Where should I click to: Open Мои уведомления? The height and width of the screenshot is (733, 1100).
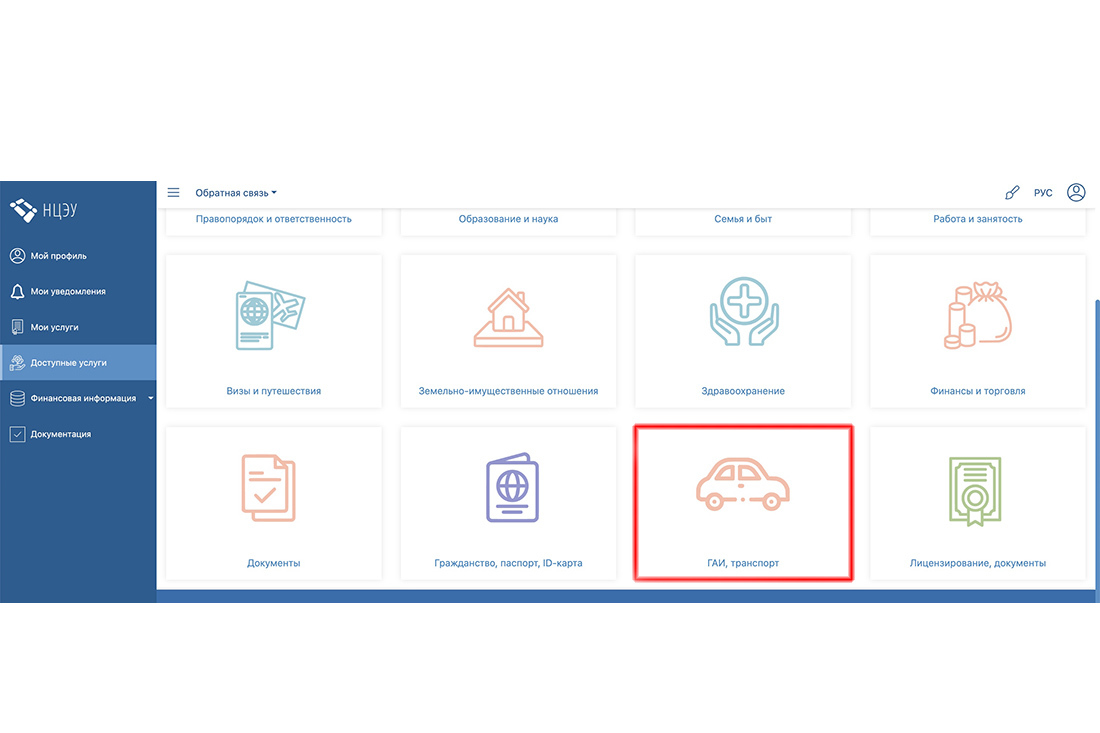pyautogui.click(x=78, y=291)
